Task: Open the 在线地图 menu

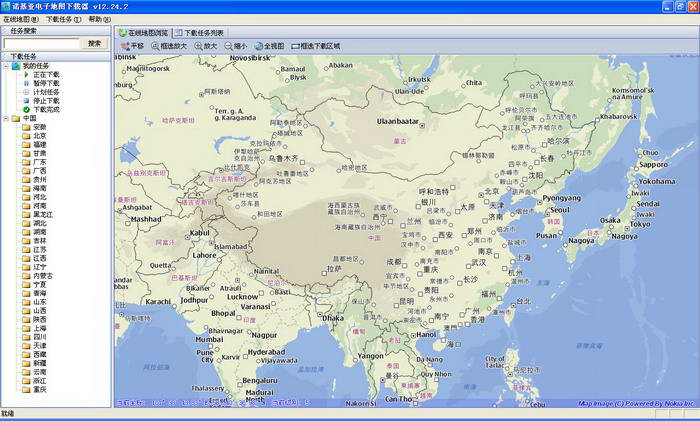Action: click(21, 19)
